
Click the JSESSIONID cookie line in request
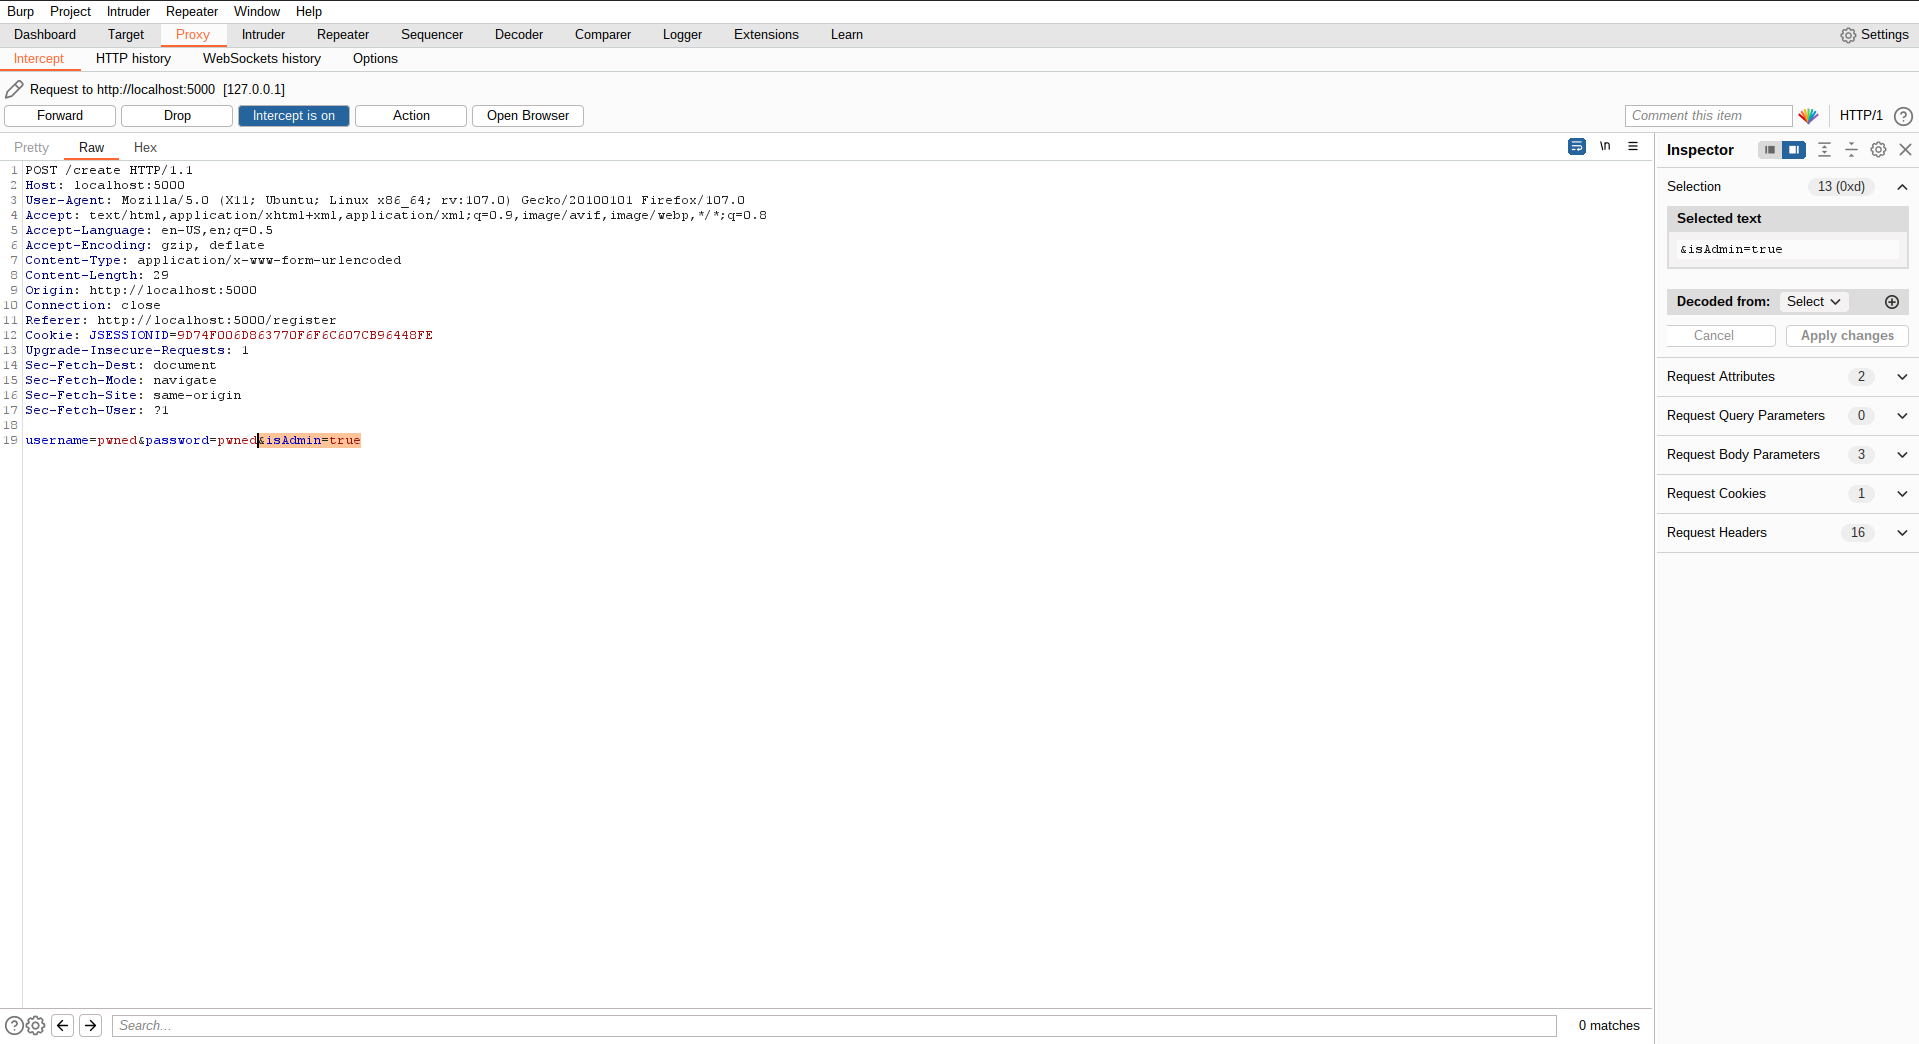(x=229, y=336)
